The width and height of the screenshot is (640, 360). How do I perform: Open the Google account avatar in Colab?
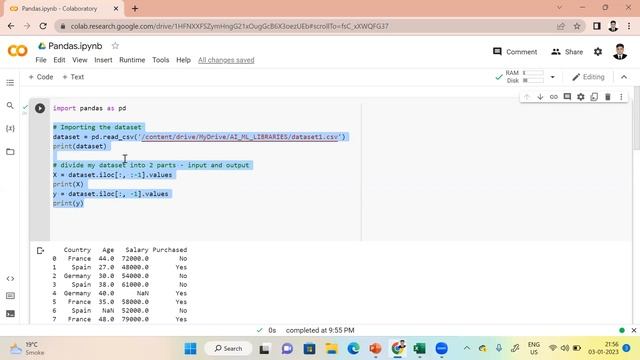click(620, 52)
